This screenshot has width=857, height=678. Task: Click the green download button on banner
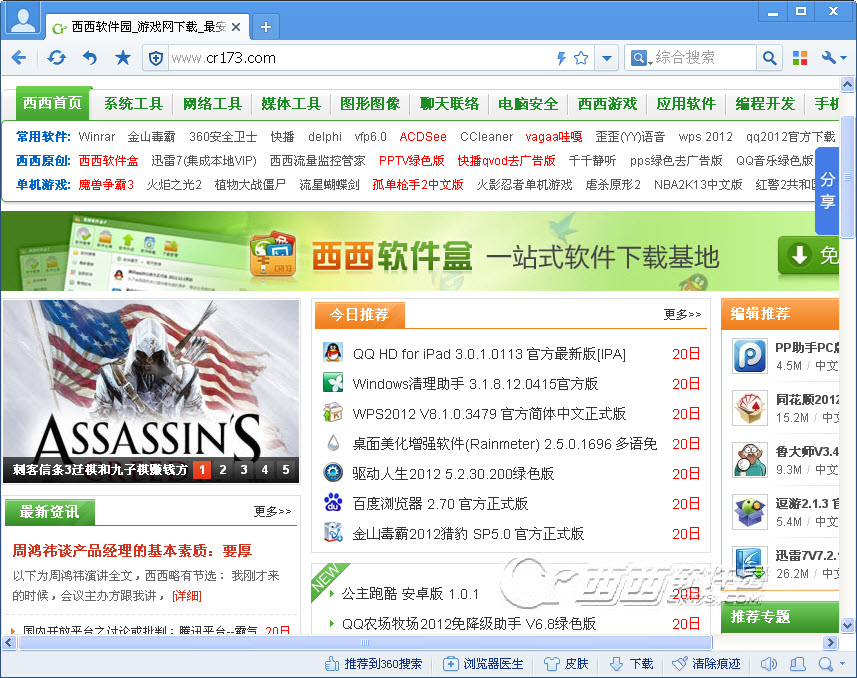808,255
